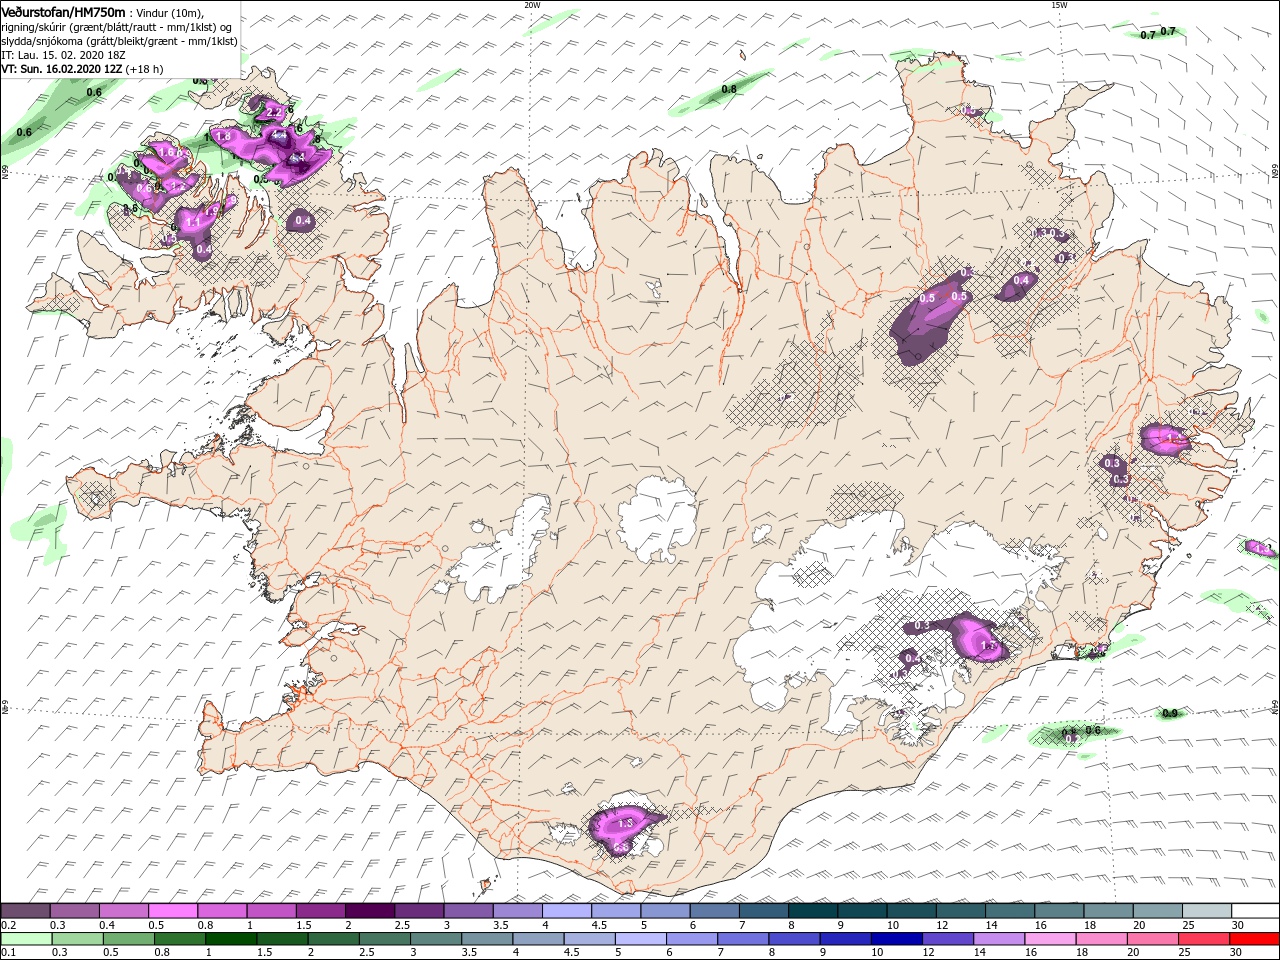Viewport: 1280px width, 960px height.
Task: Select the bright pink 0.5 swatch, top legend row
Action: tap(172, 911)
